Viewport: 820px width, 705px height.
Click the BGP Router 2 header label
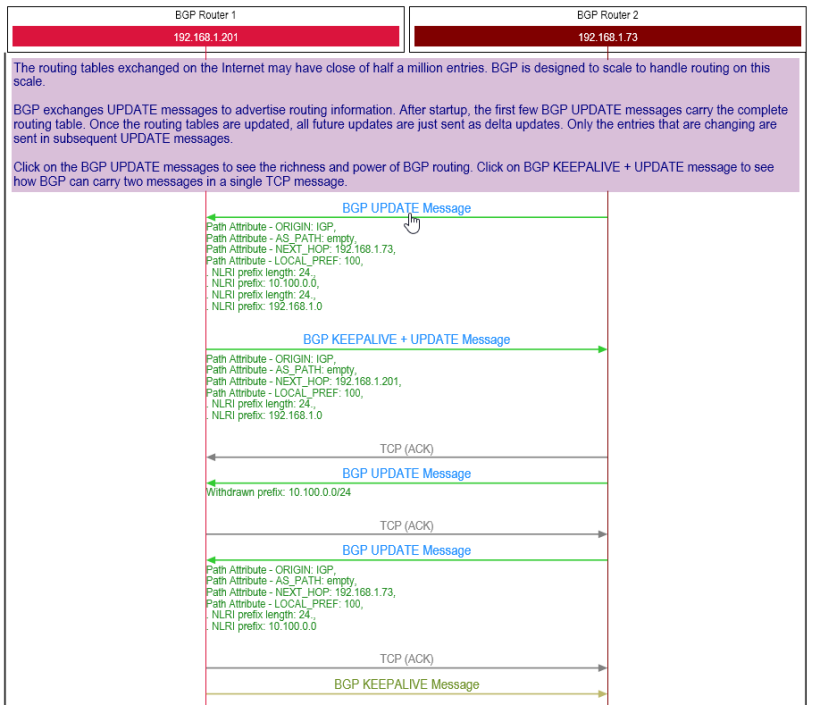pos(607,15)
